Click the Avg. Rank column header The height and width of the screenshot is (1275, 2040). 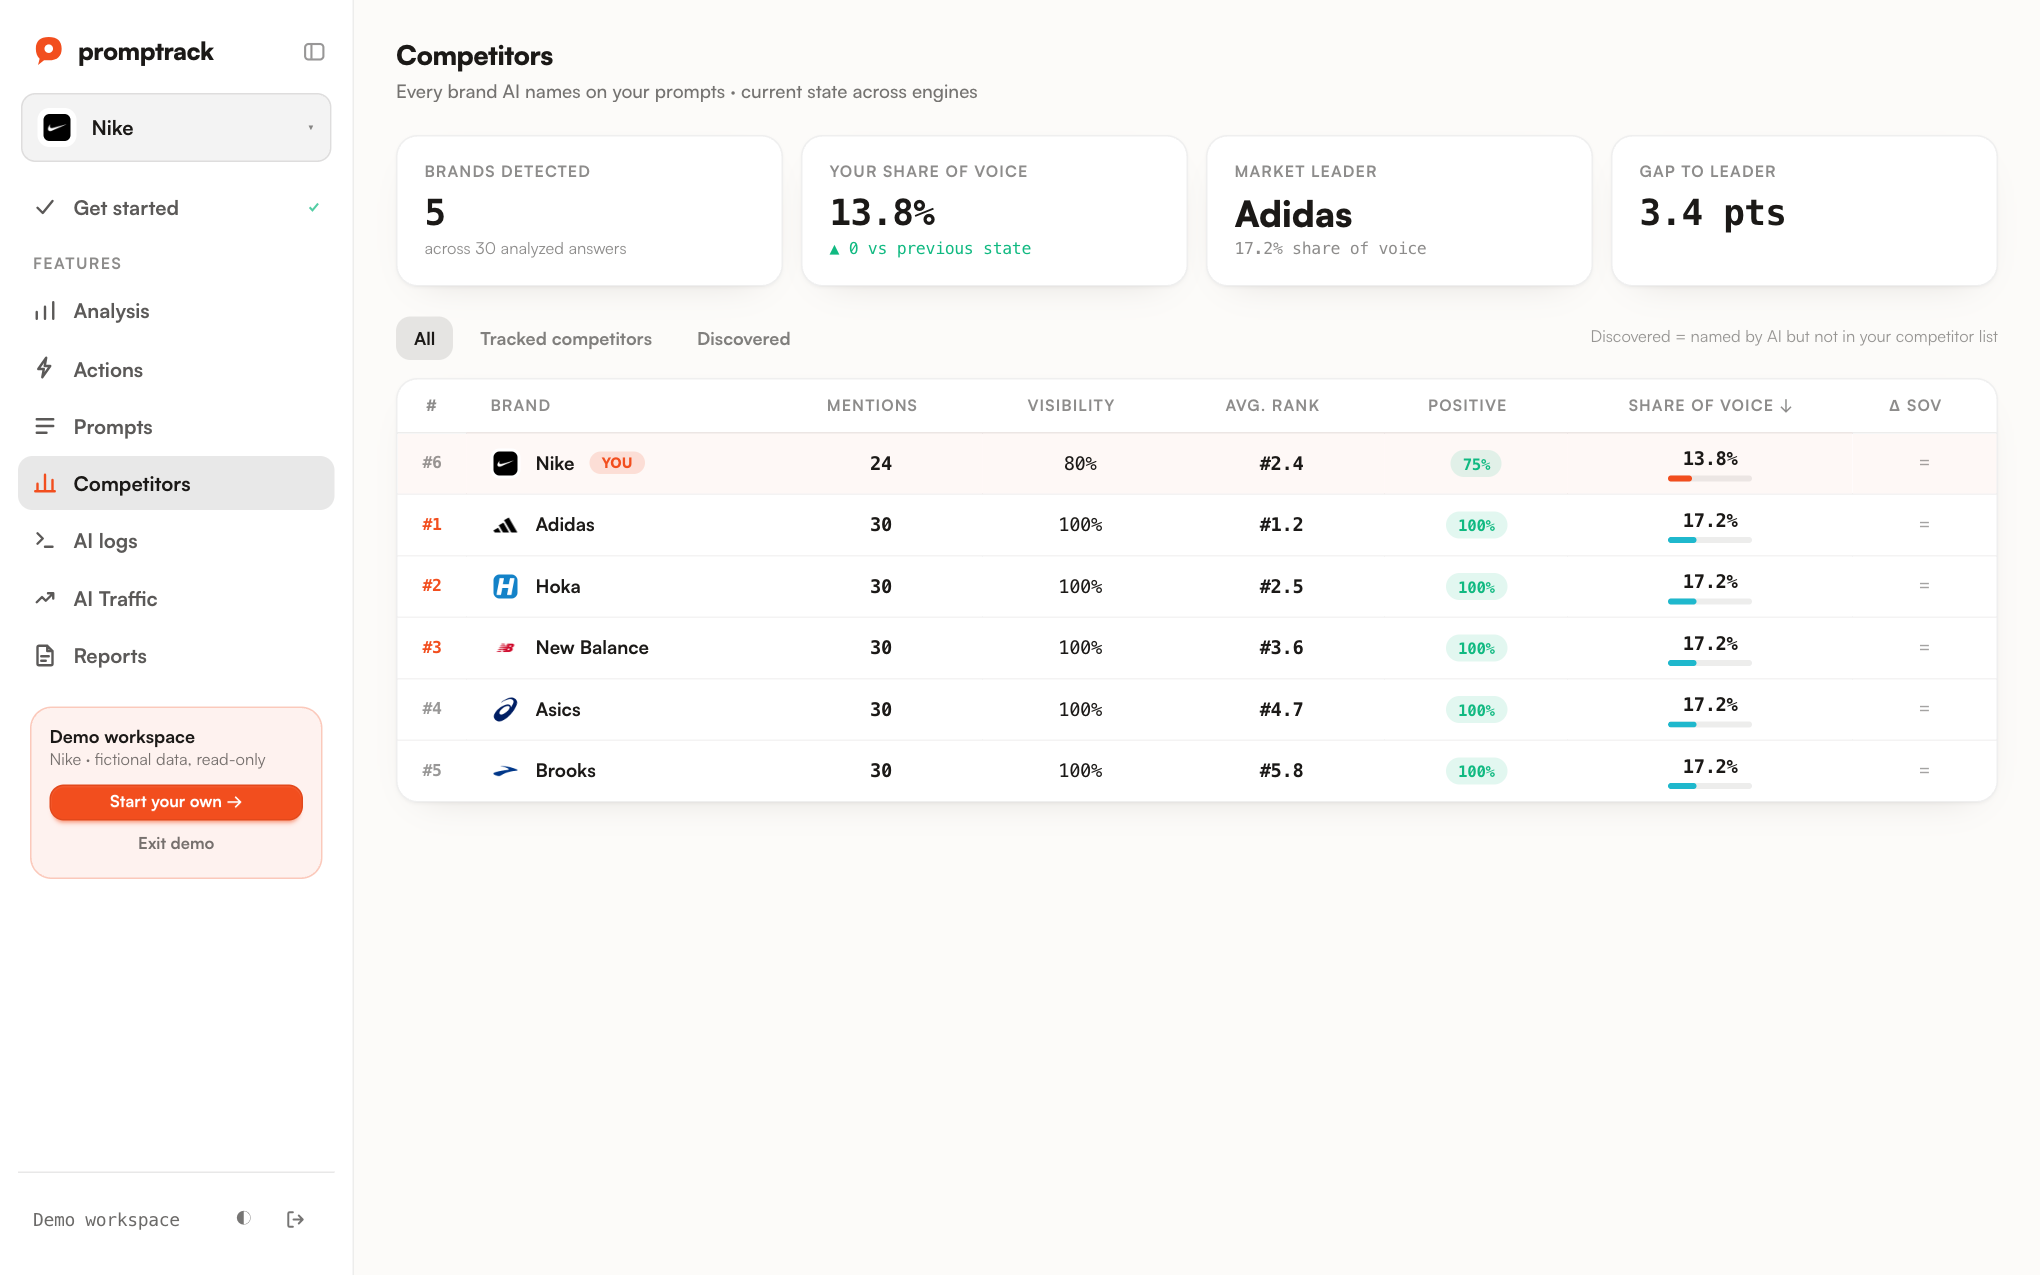tap(1272, 405)
